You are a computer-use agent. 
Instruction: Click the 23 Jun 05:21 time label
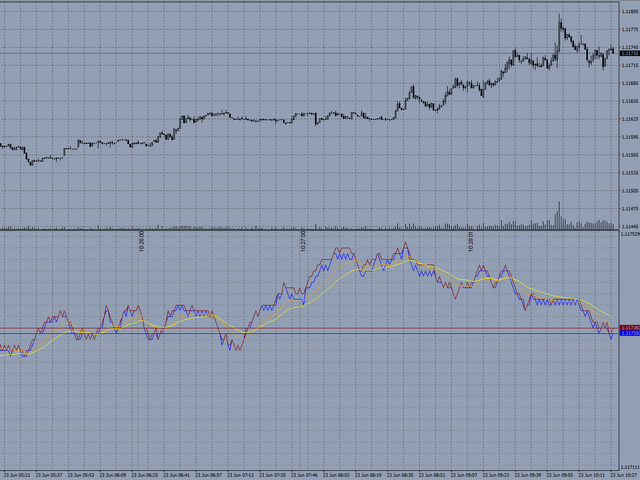pyautogui.click(x=17, y=475)
